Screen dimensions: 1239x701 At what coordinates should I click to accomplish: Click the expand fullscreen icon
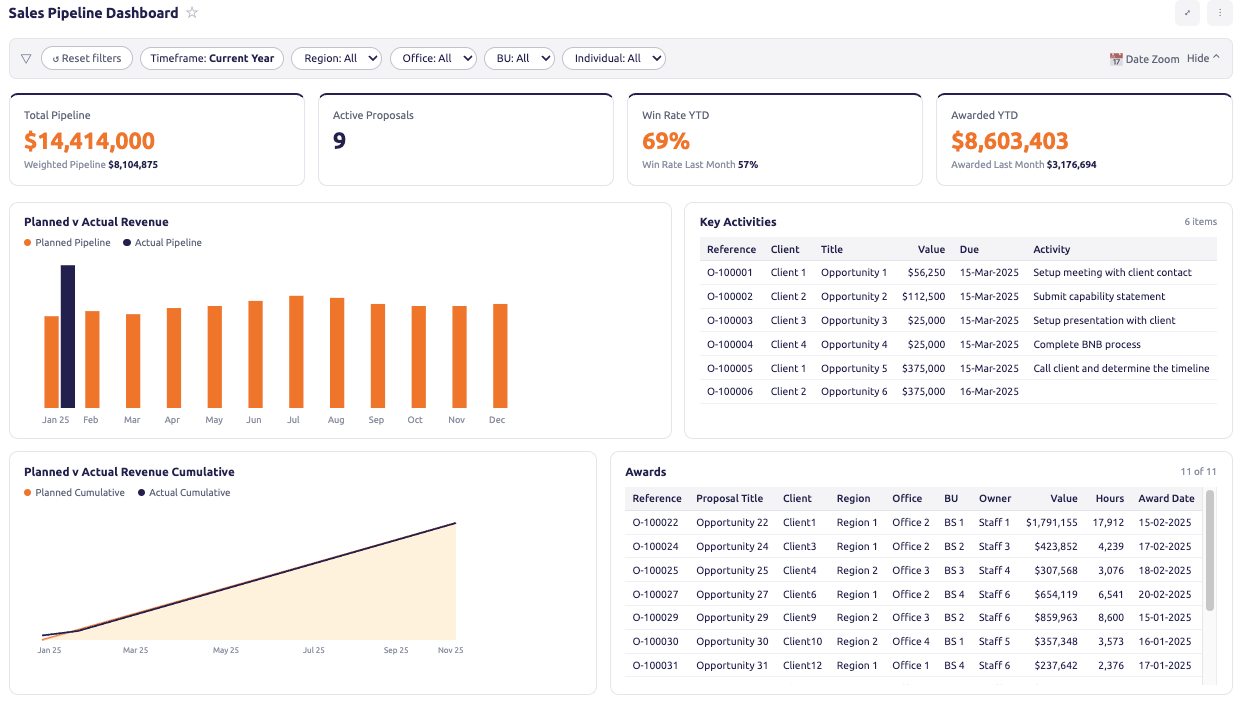1187,13
